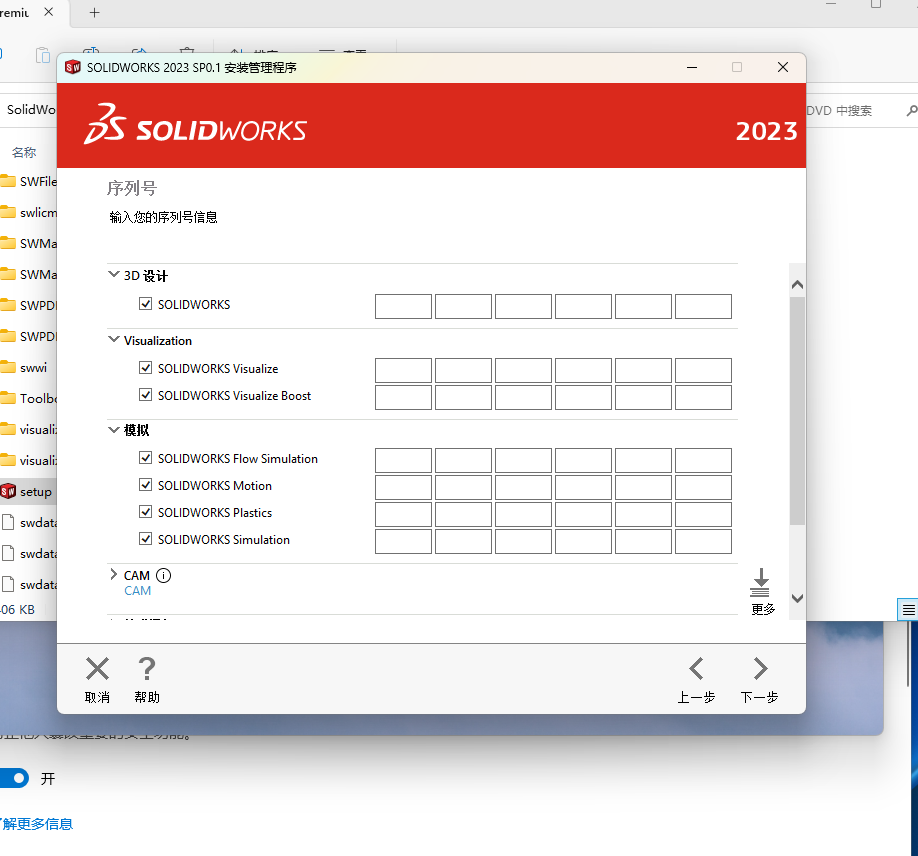This screenshot has height=856, width=918.
Task: Collapse the 3D 设计 section
Action: click(114, 274)
